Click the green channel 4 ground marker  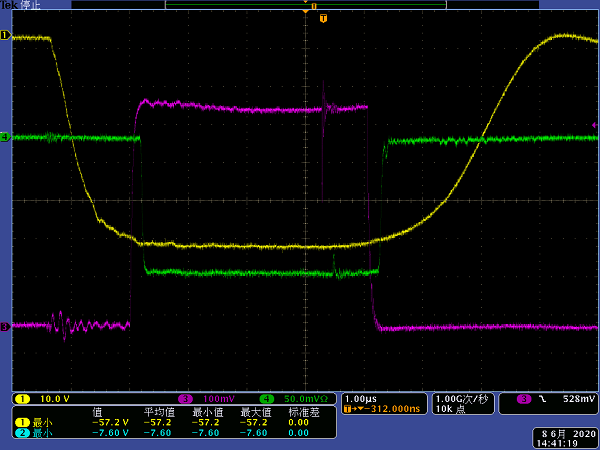[x=5, y=137]
